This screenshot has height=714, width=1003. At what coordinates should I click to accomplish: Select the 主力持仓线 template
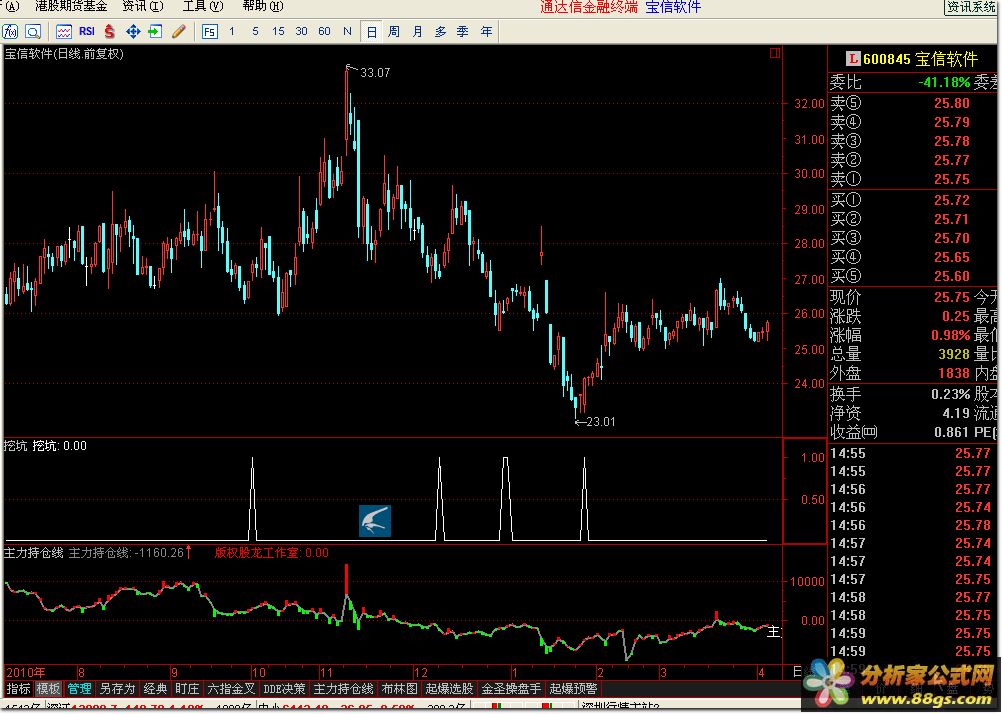coord(344,689)
